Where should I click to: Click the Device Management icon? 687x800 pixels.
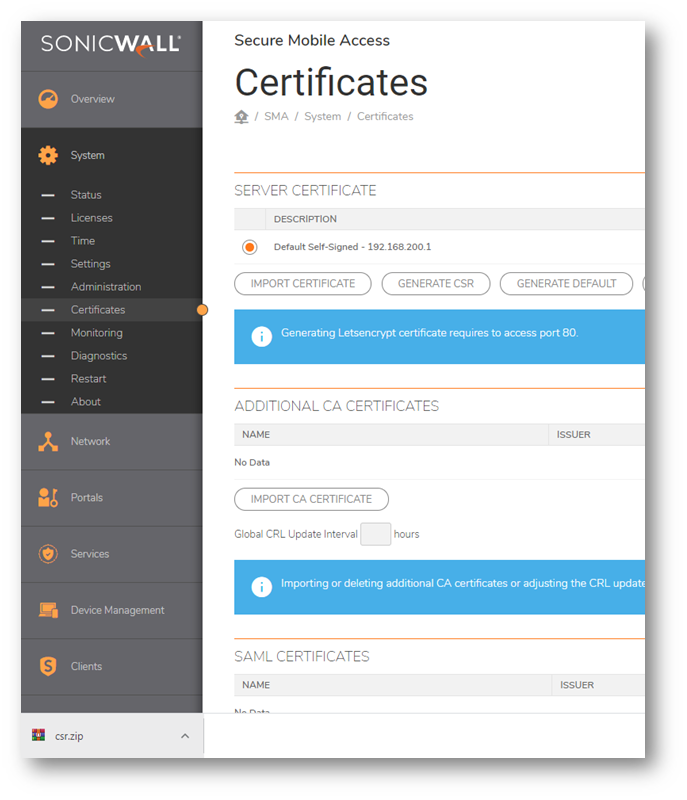pos(48,610)
